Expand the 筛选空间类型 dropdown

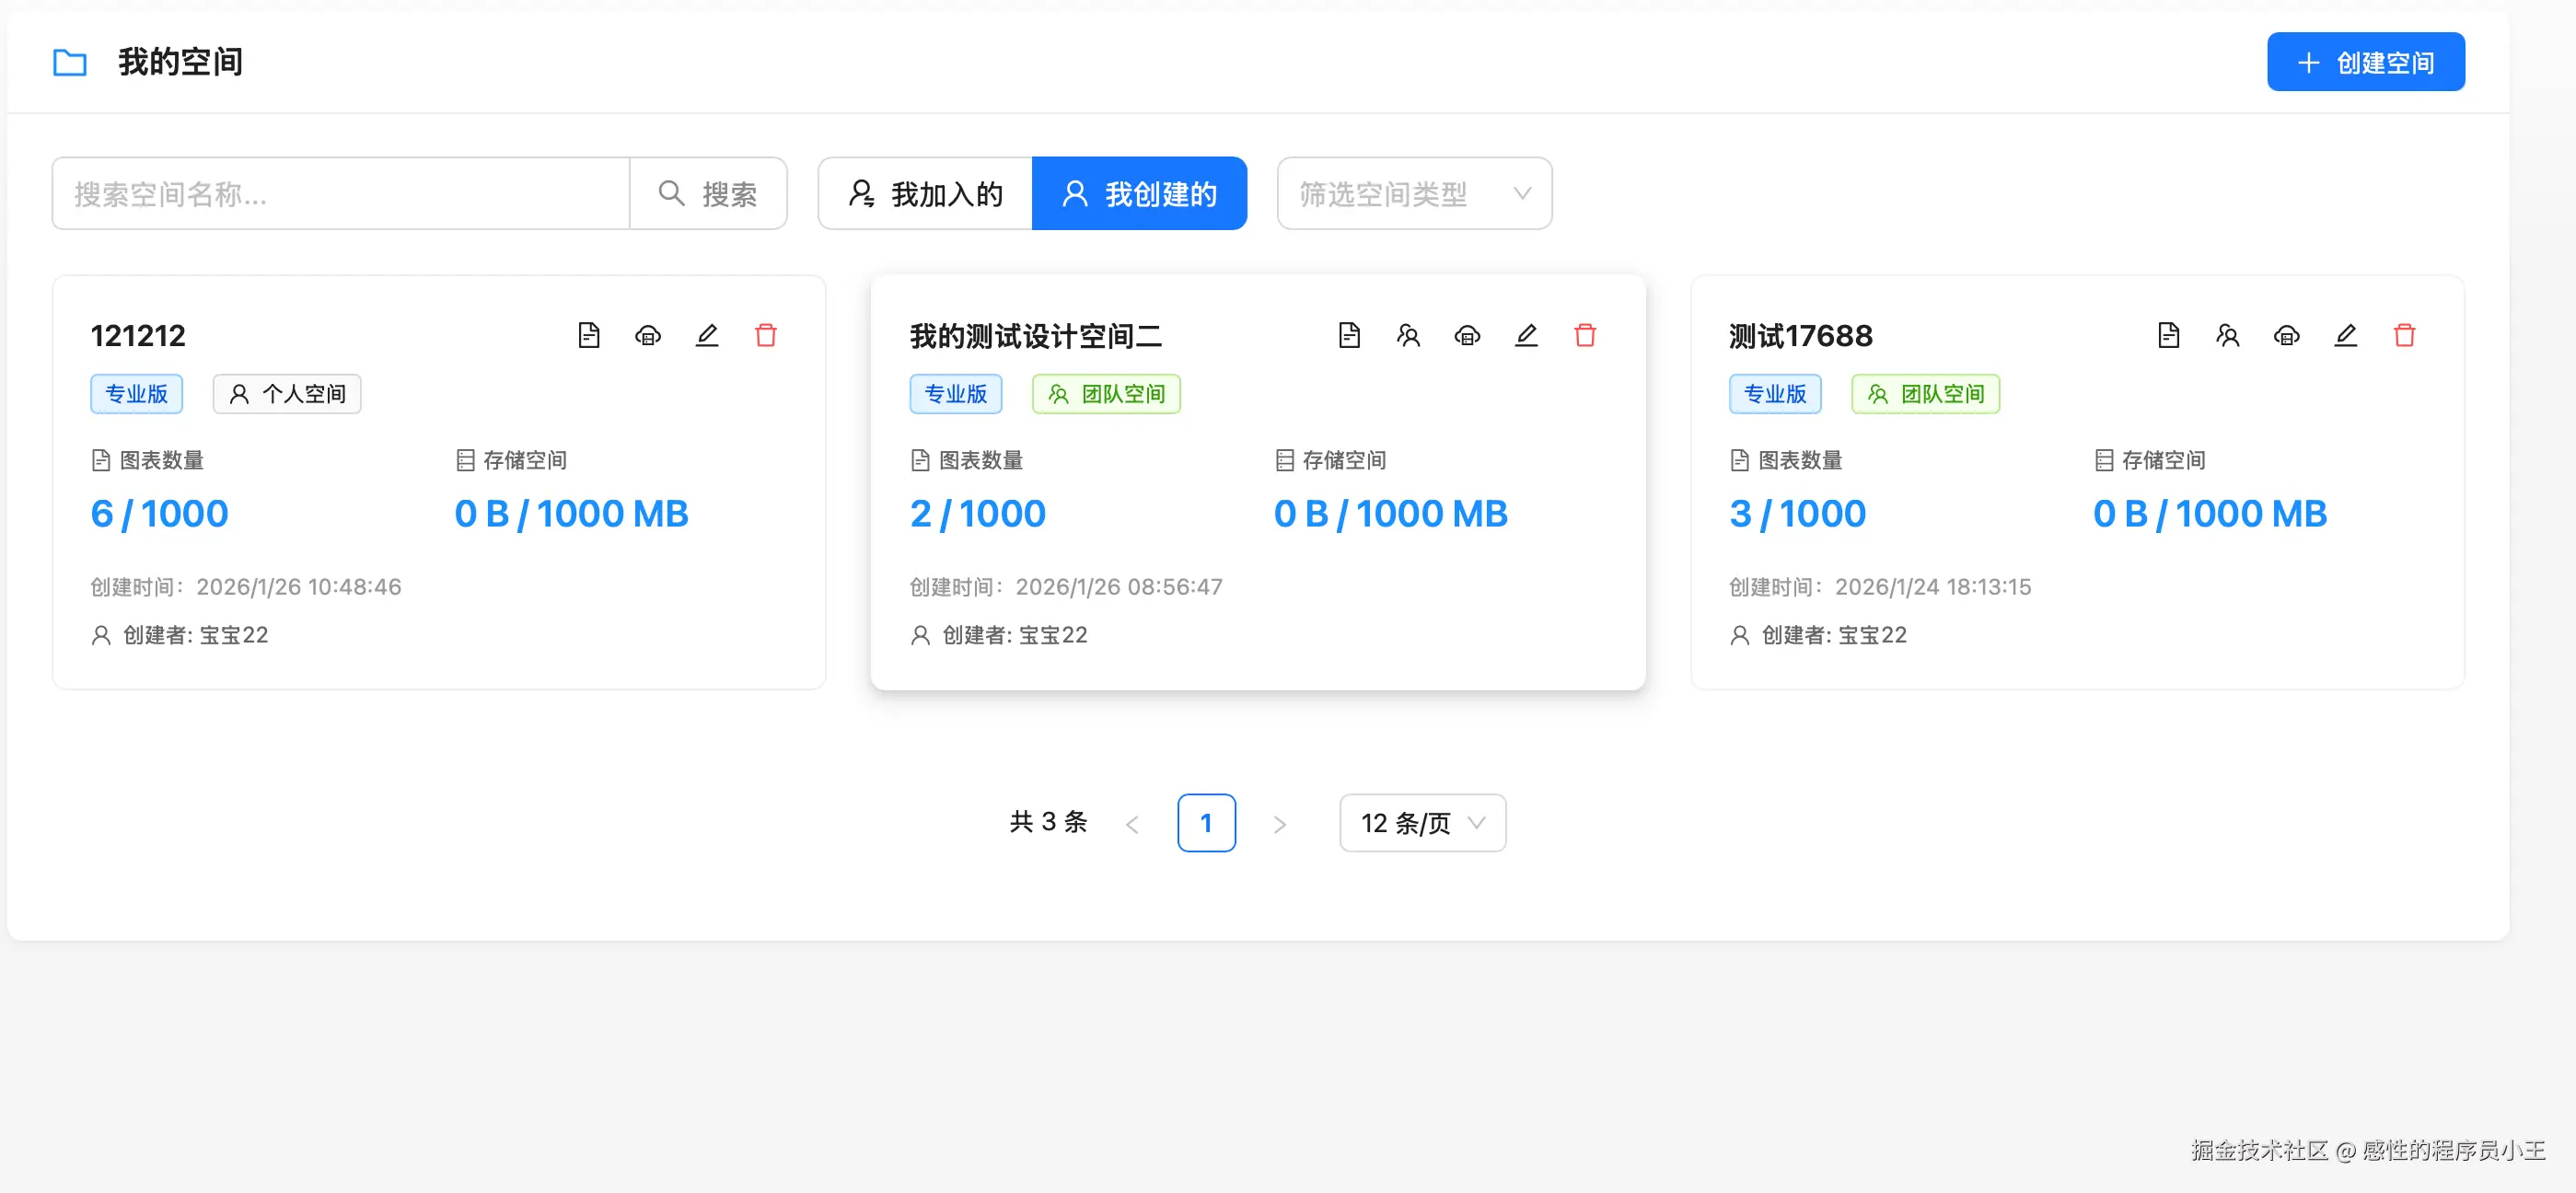[1413, 193]
